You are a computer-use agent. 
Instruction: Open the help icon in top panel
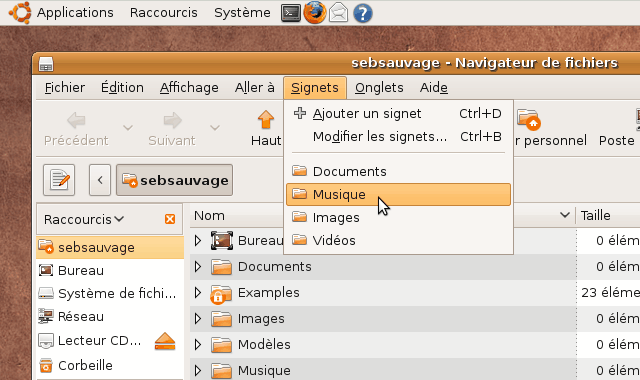click(362, 13)
